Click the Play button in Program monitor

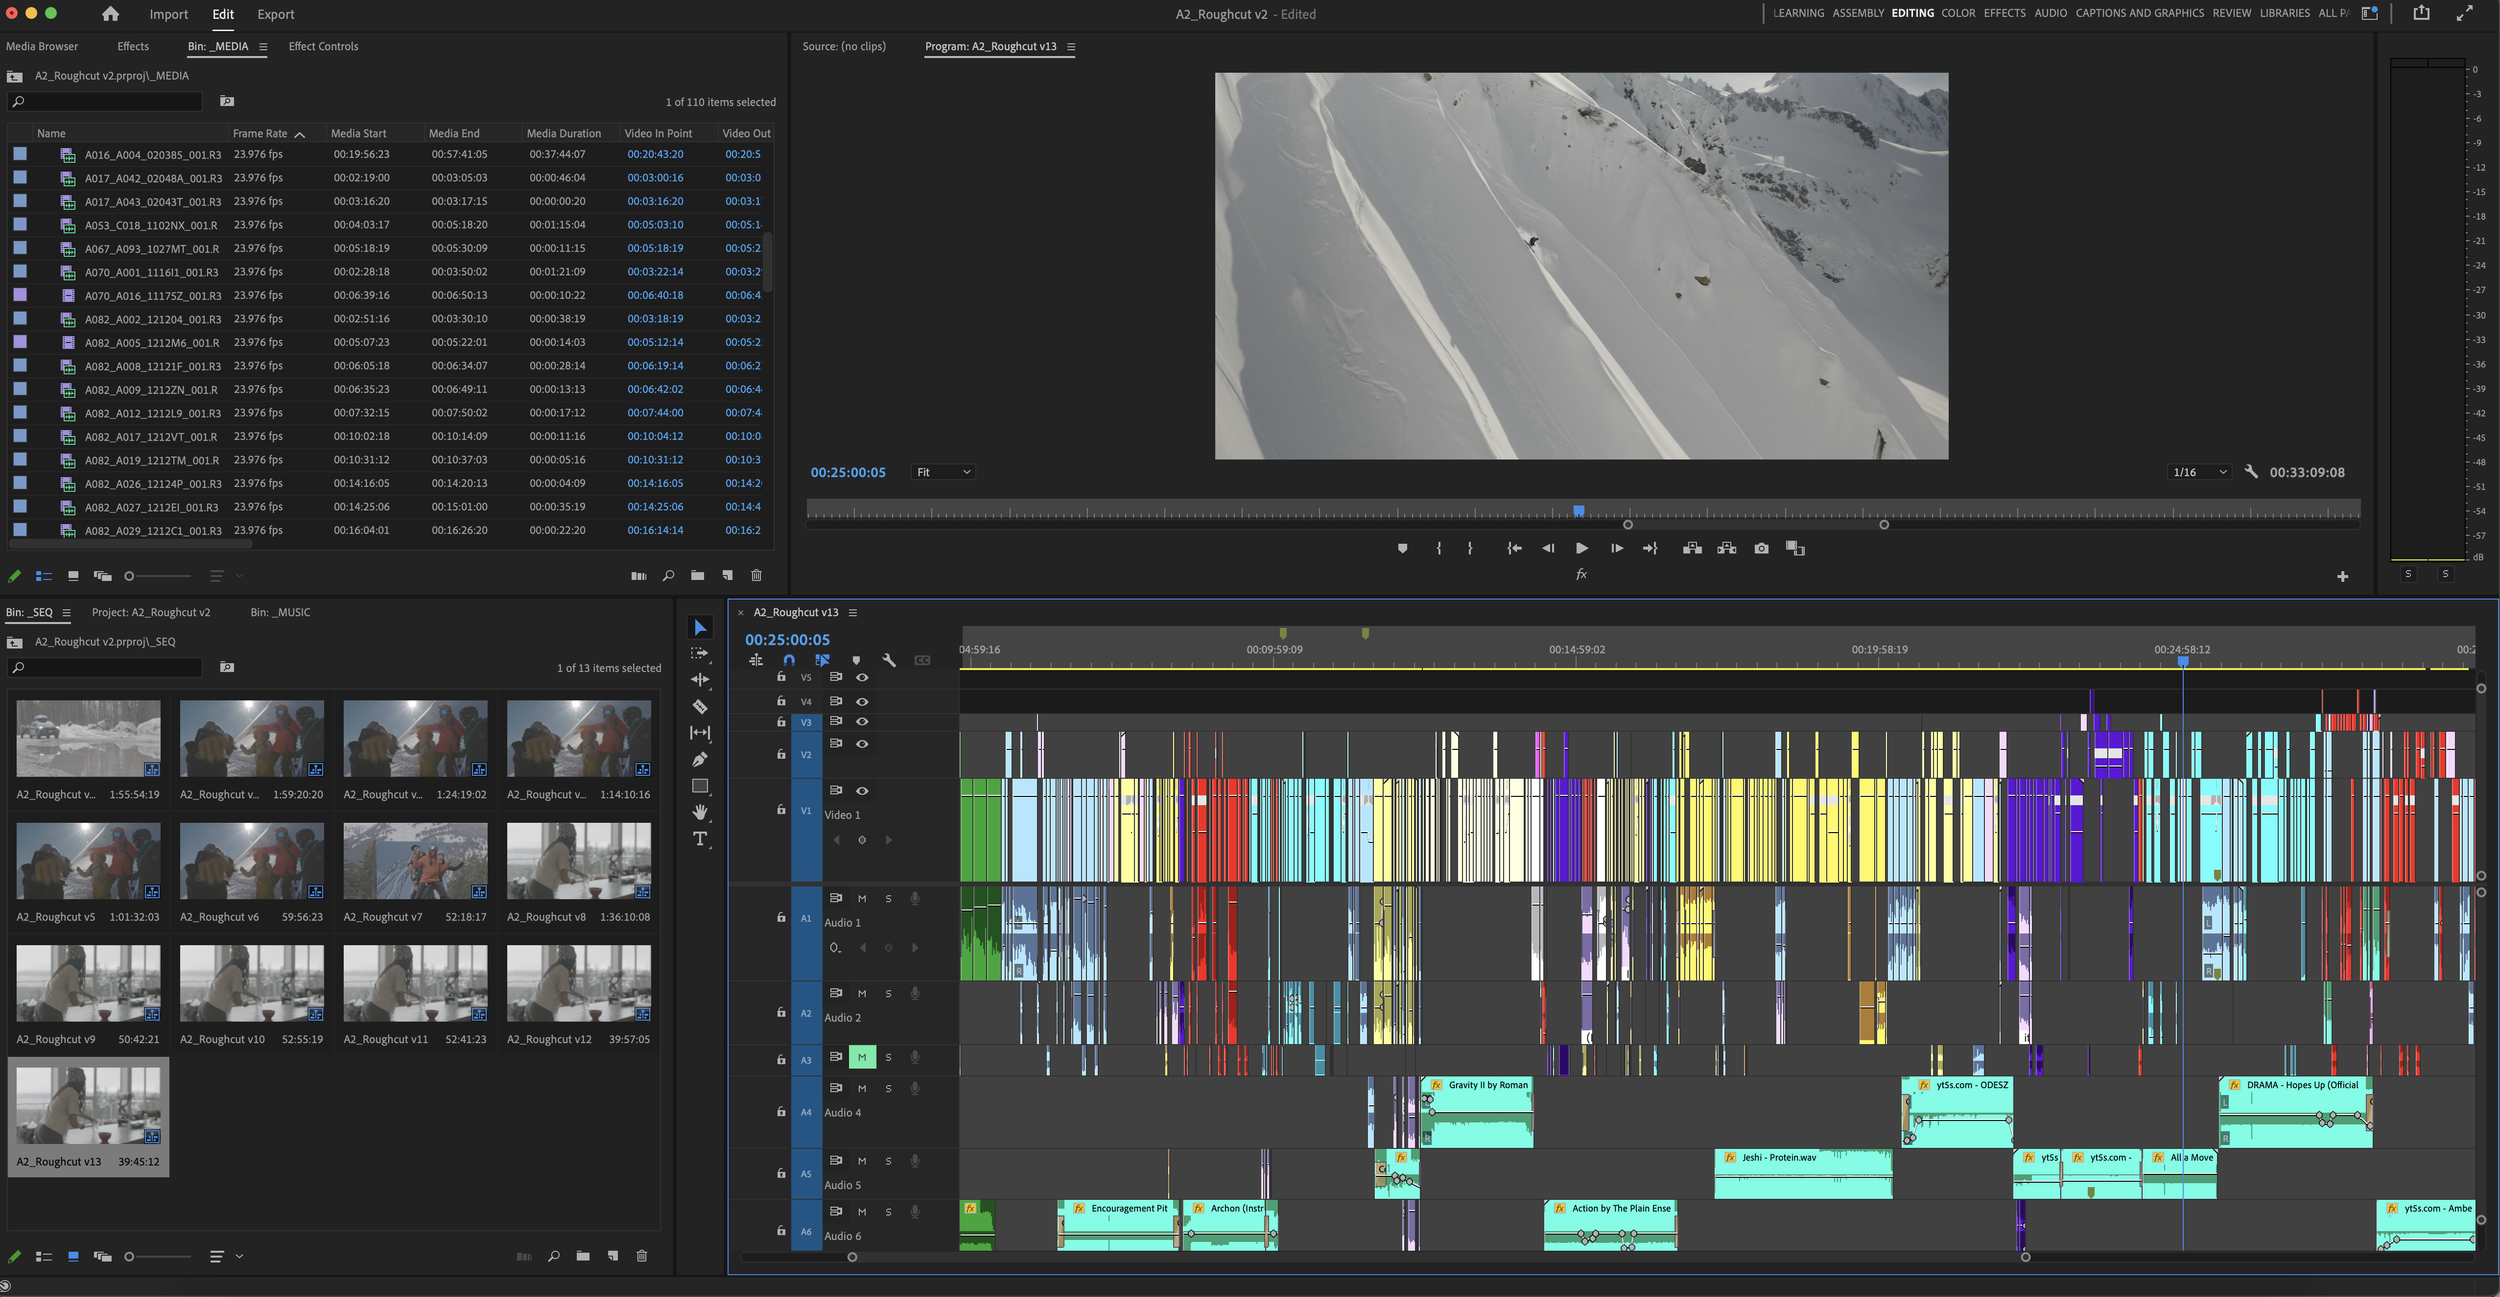[x=1581, y=548]
